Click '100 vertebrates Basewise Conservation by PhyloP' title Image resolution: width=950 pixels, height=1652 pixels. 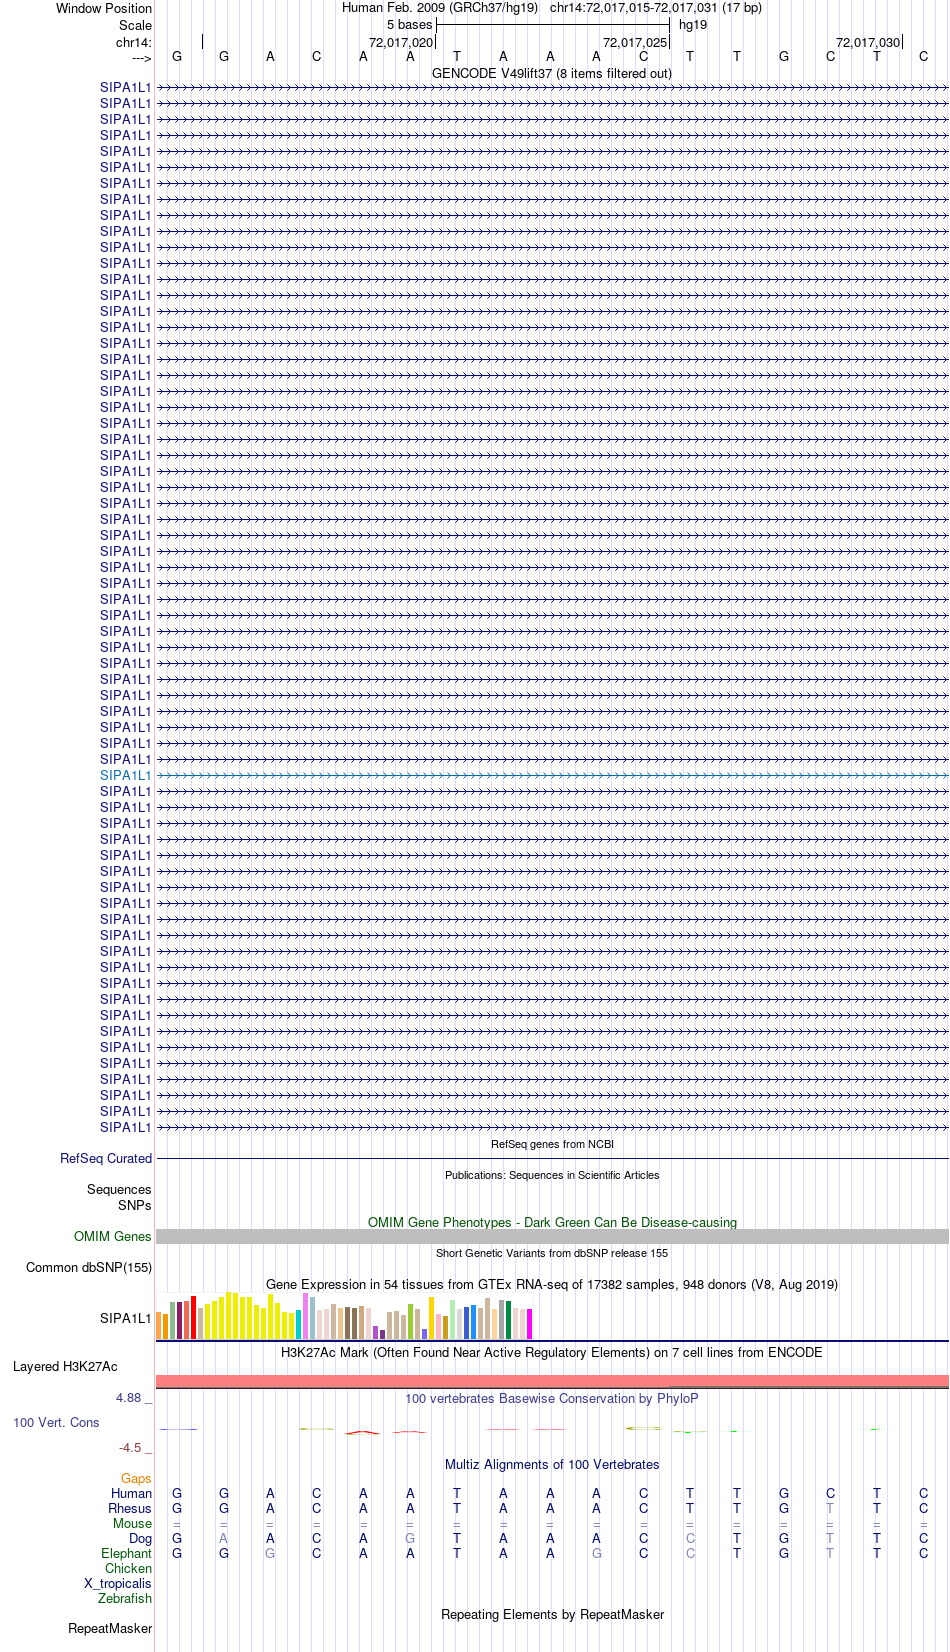552,1398
